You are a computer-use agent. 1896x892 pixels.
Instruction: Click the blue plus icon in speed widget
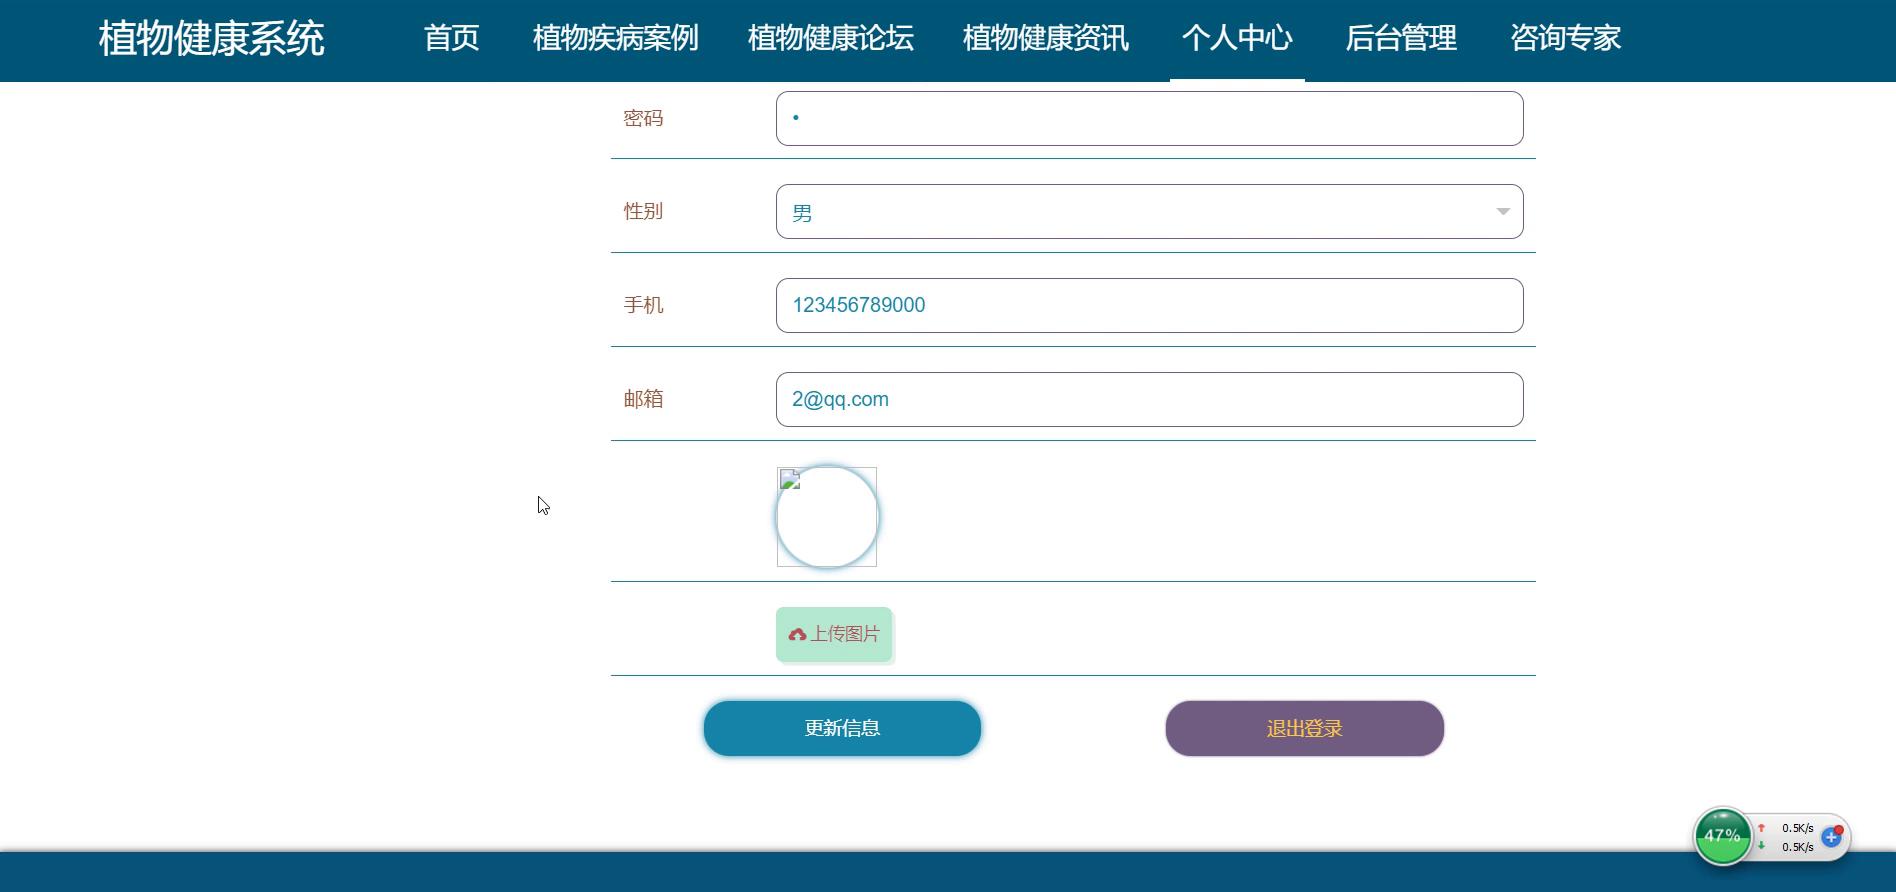tap(1831, 837)
